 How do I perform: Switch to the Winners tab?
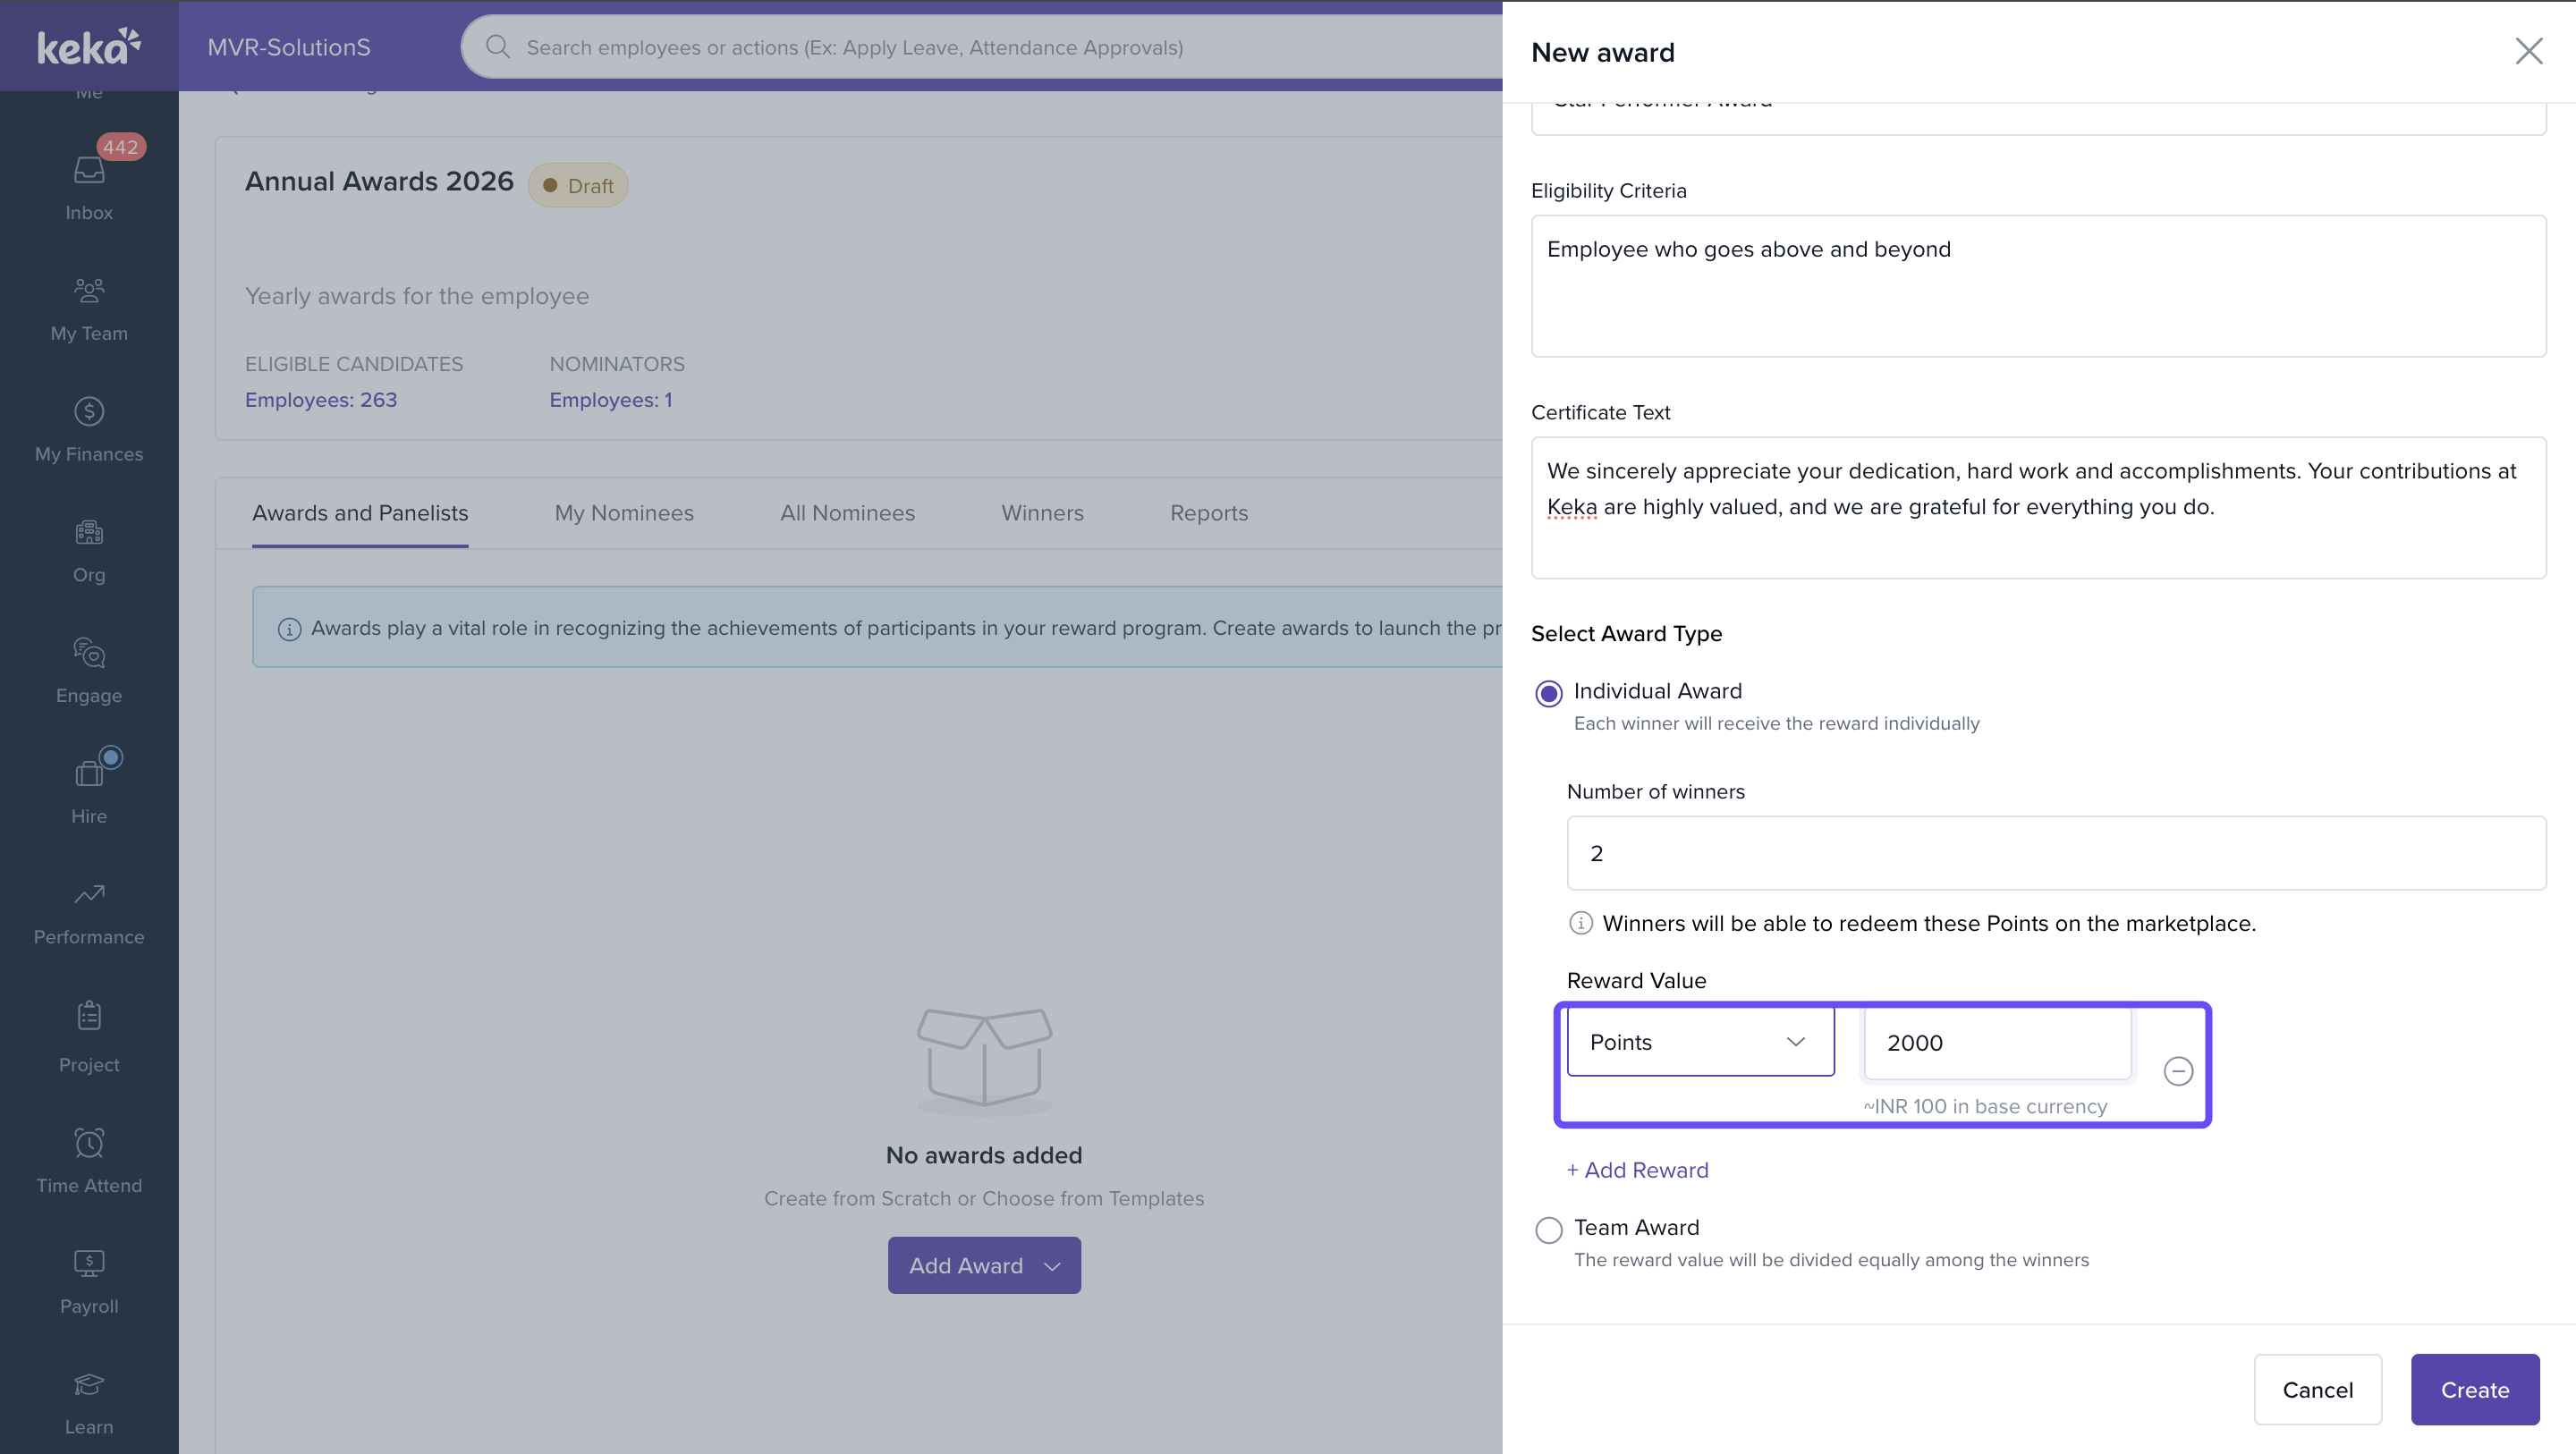pyautogui.click(x=1042, y=513)
